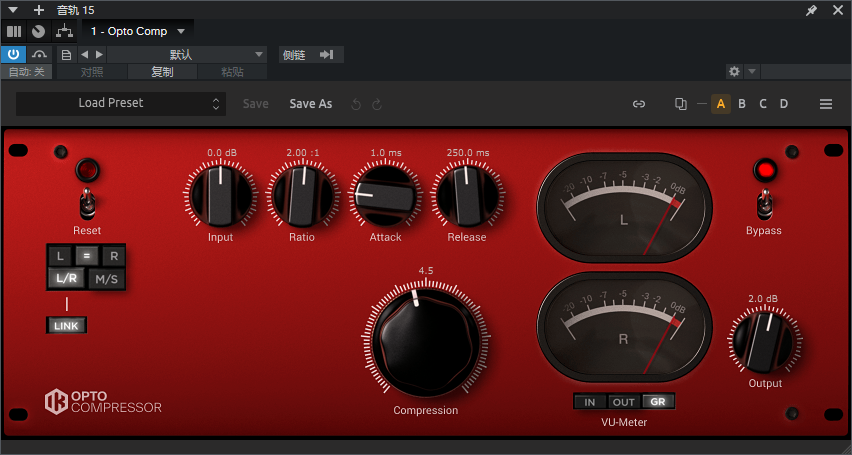This screenshot has width=852, height=455.
Task: Select the L channel button
Action: pos(60,255)
